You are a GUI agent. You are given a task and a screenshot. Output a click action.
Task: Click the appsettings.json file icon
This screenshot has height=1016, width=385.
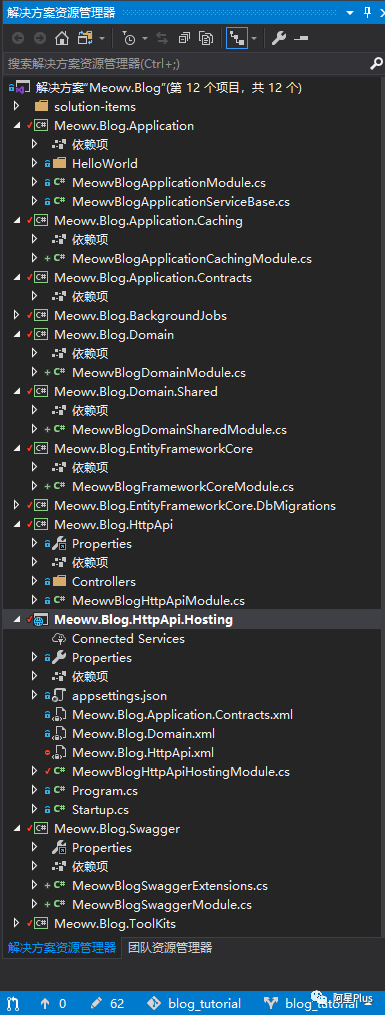point(59,696)
